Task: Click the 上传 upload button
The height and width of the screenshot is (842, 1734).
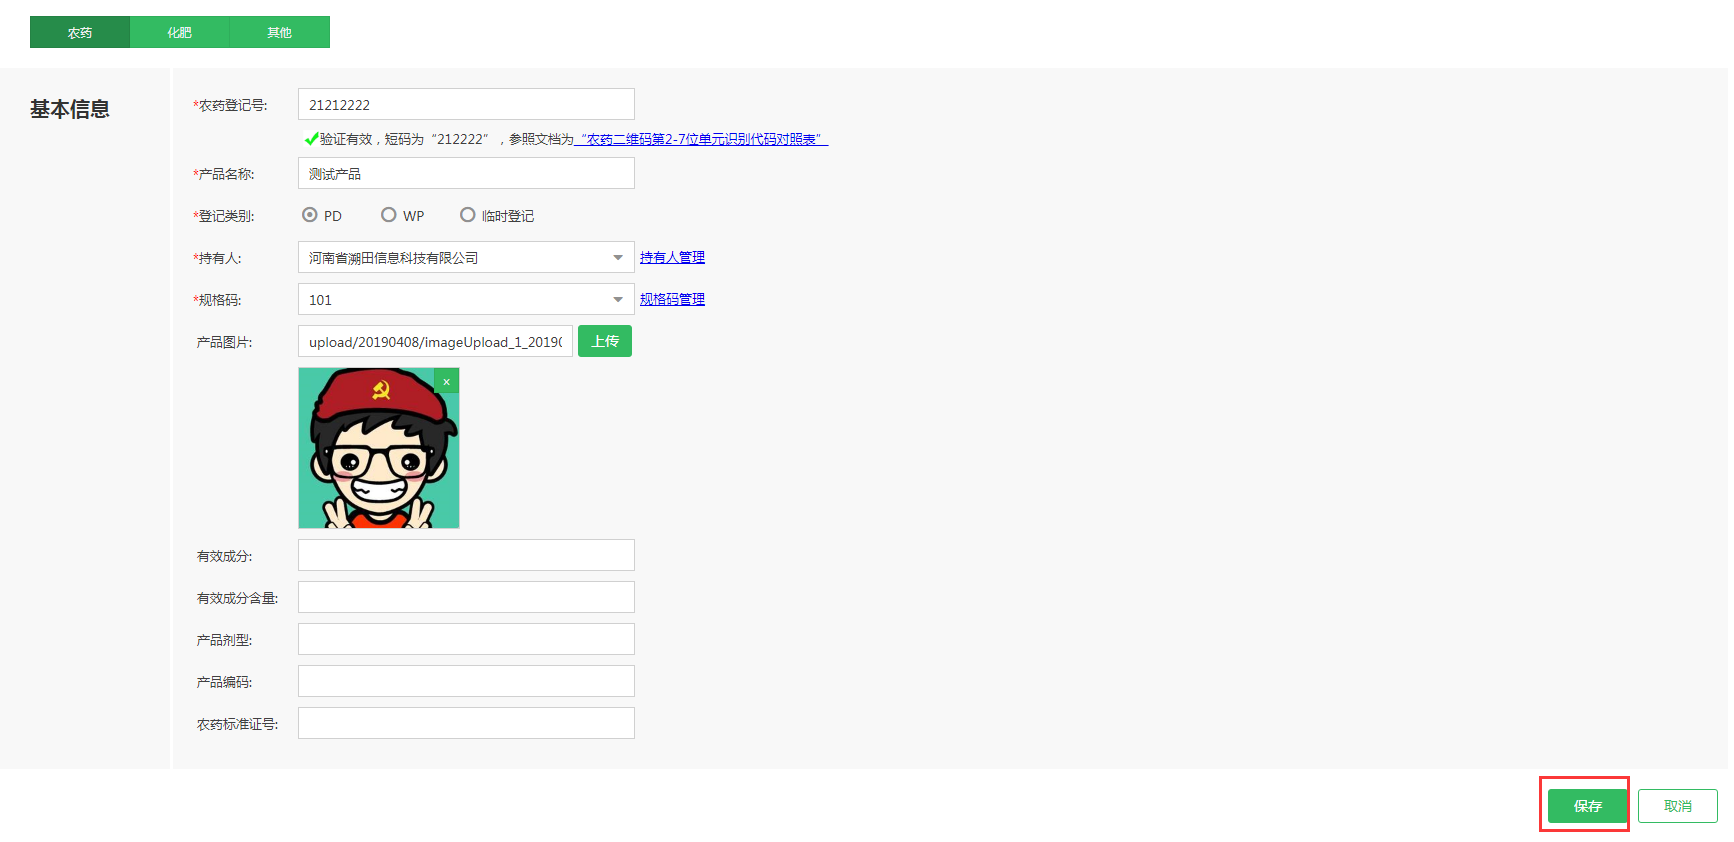Action: pos(605,342)
